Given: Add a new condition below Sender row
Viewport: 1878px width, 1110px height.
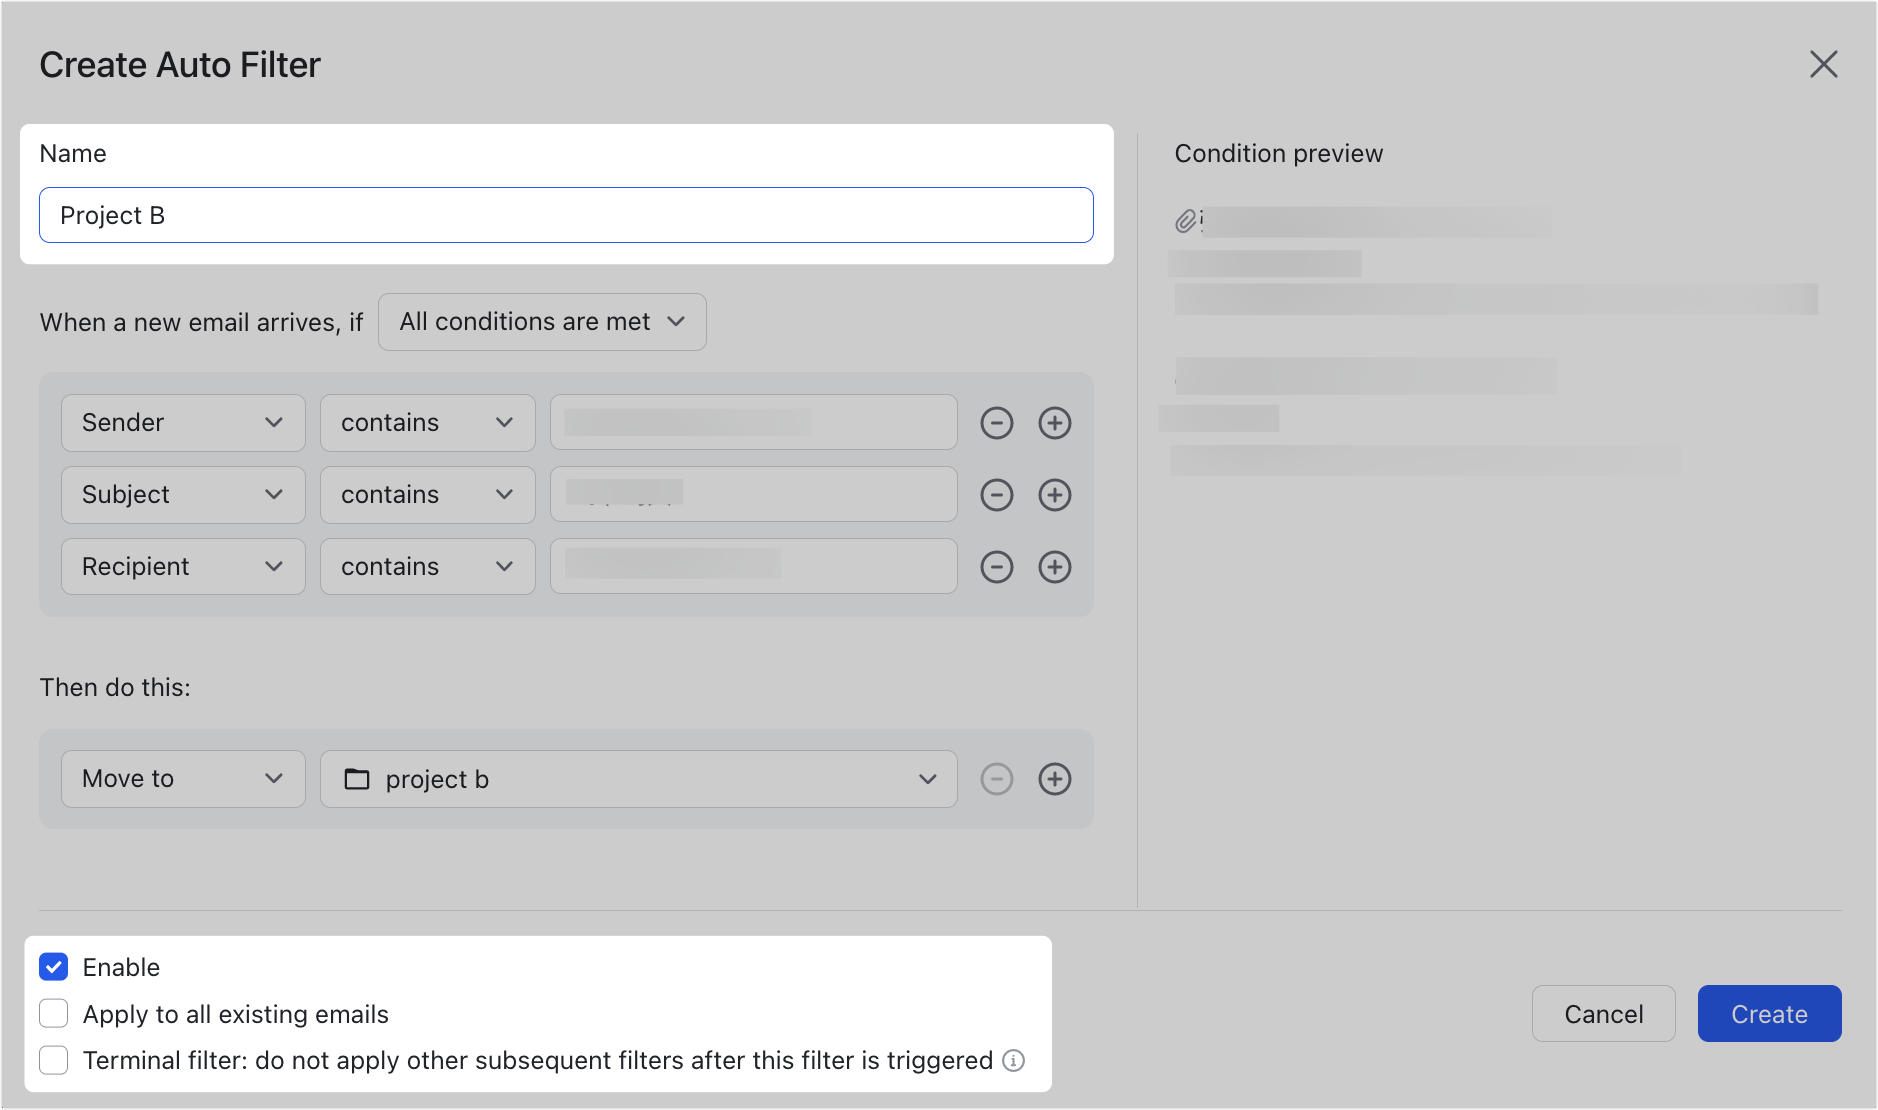Looking at the screenshot, I should pos(1054,422).
